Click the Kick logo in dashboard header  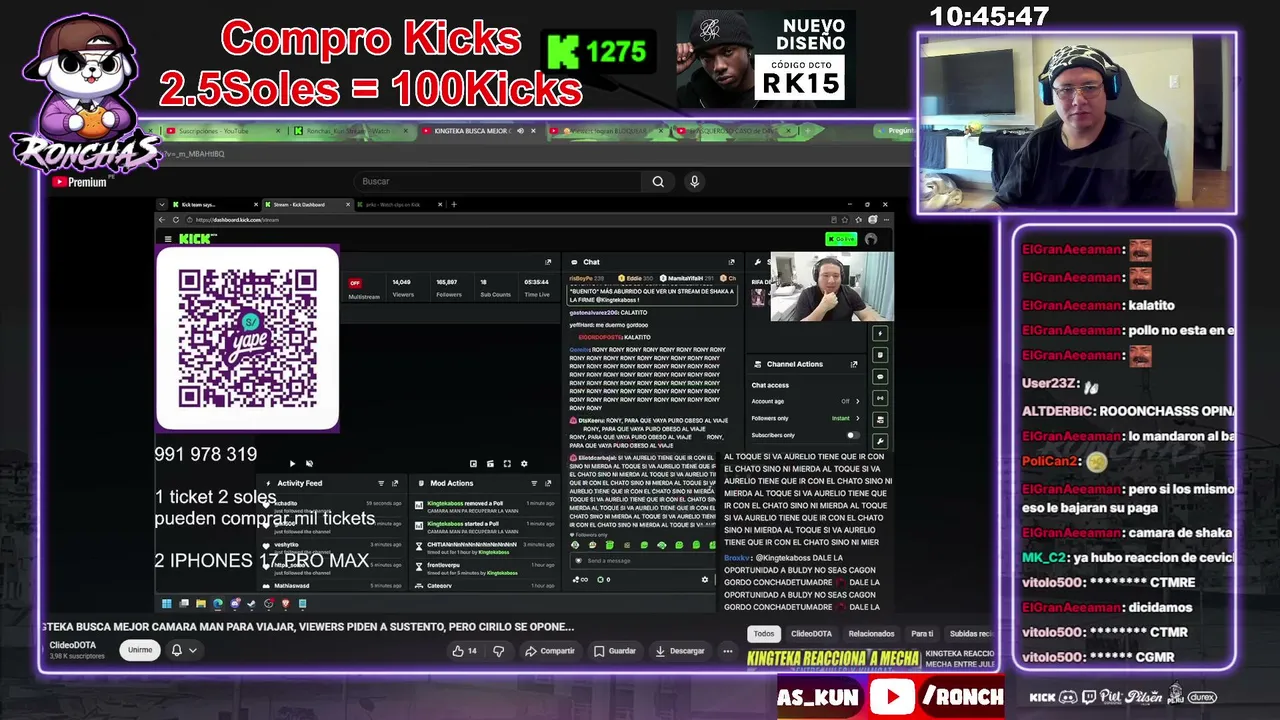click(197, 239)
